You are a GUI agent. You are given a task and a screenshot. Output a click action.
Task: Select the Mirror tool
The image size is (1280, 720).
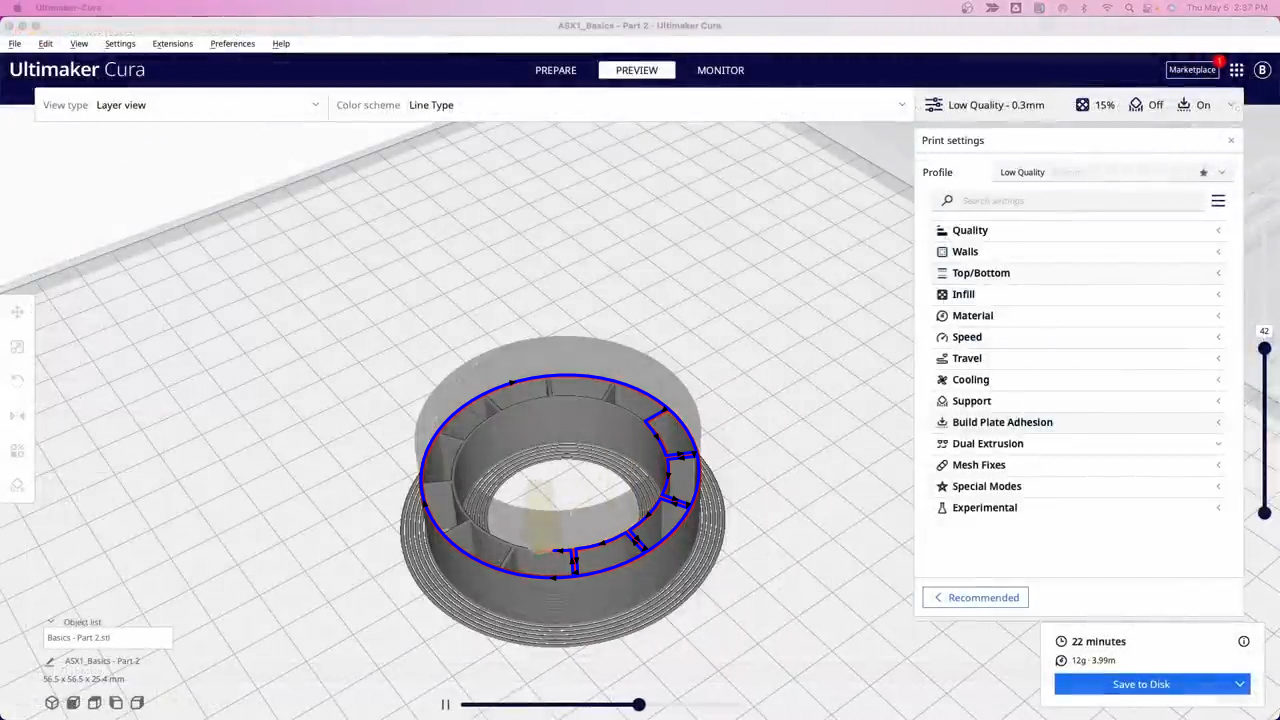pyautogui.click(x=17, y=415)
